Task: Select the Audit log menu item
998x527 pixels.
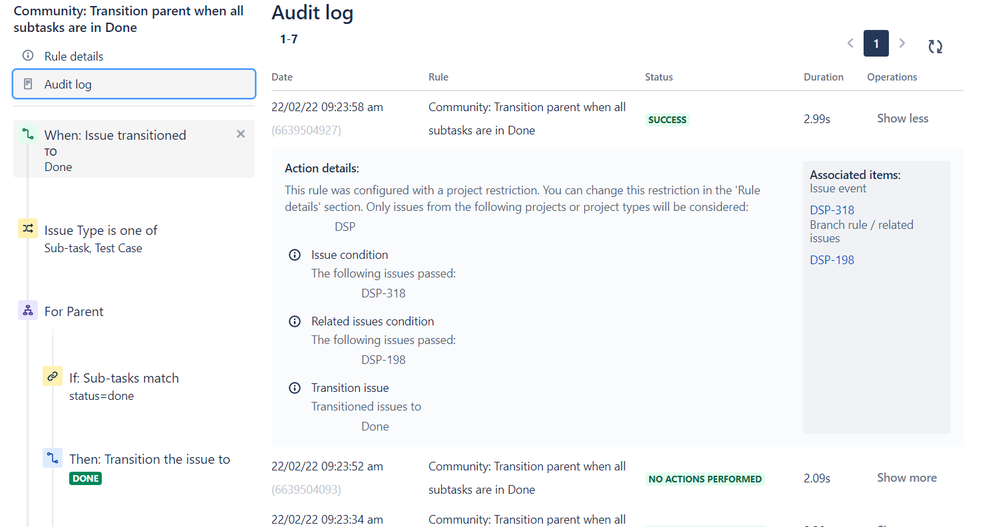Action: click(134, 84)
